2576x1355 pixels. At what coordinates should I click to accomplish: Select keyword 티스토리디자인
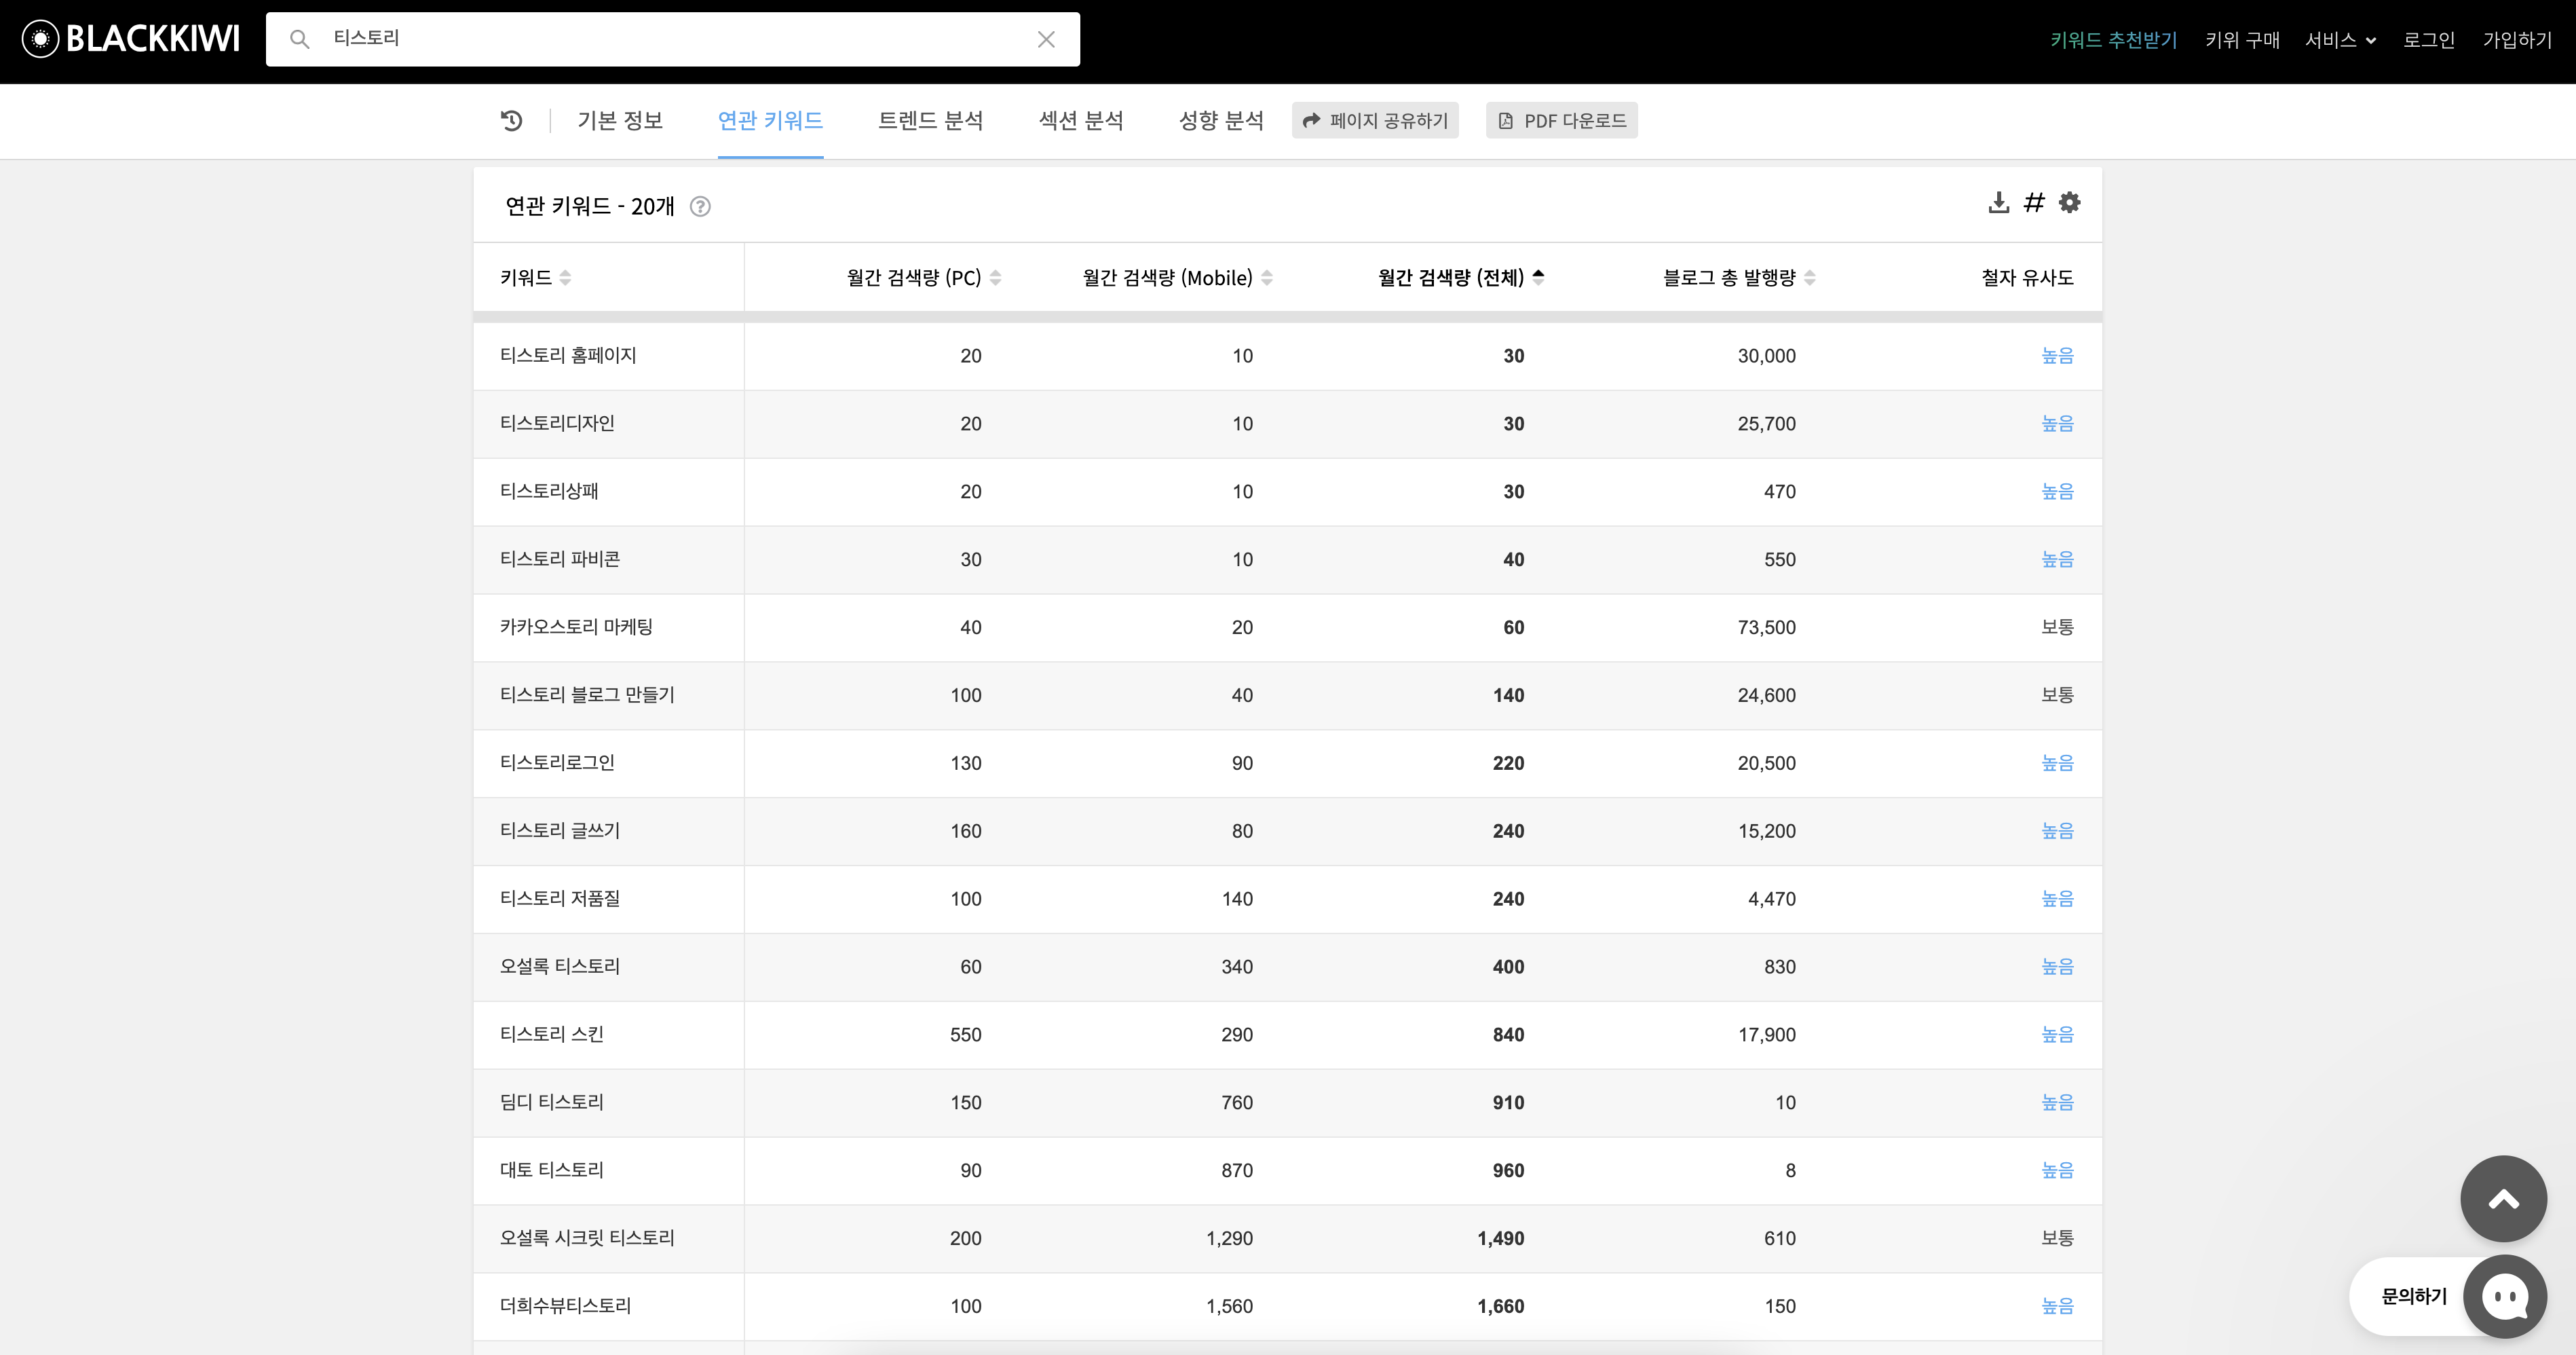point(557,423)
